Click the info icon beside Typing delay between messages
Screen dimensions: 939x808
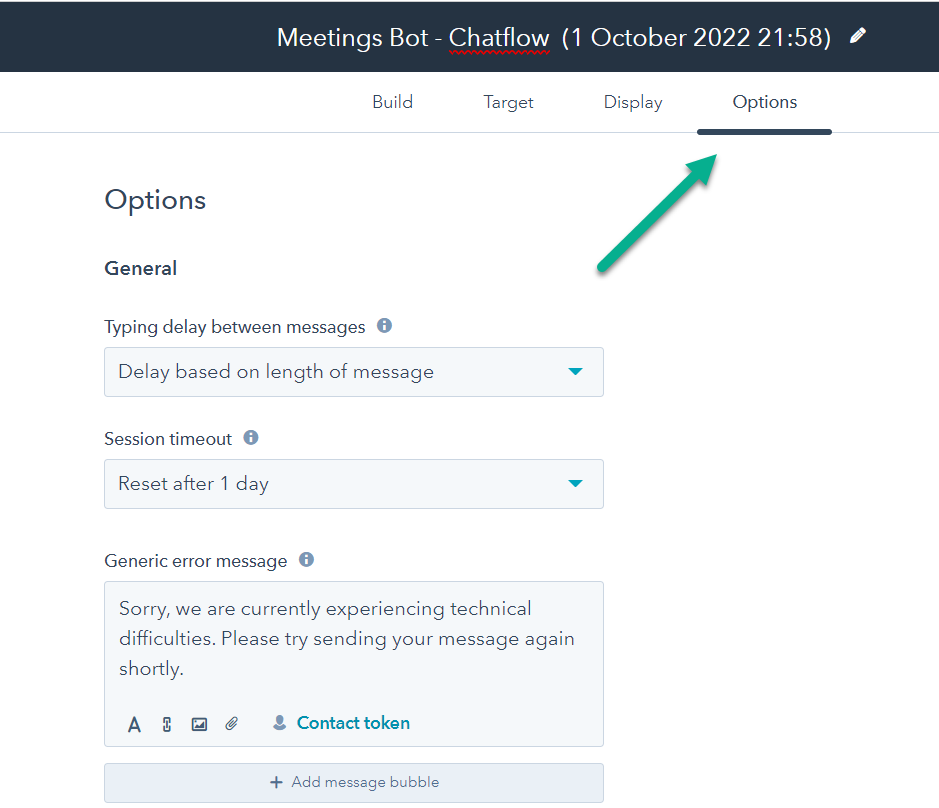pyautogui.click(x=384, y=325)
